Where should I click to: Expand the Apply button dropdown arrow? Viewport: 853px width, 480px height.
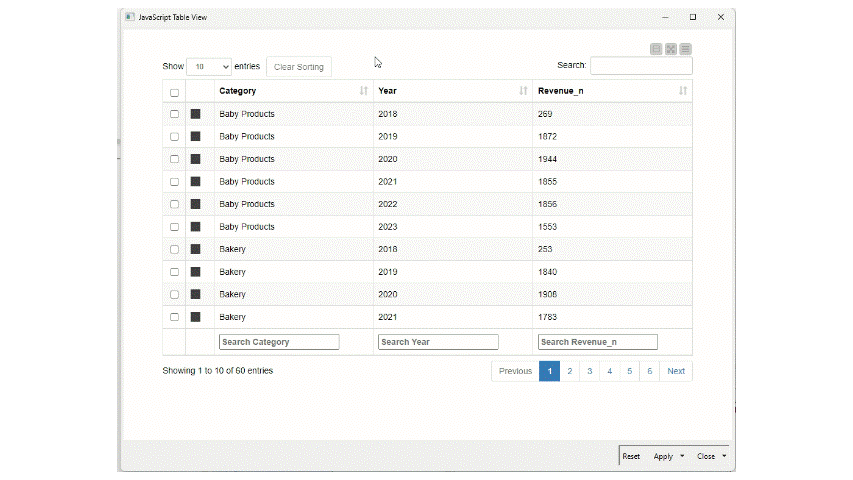pos(681,456)
